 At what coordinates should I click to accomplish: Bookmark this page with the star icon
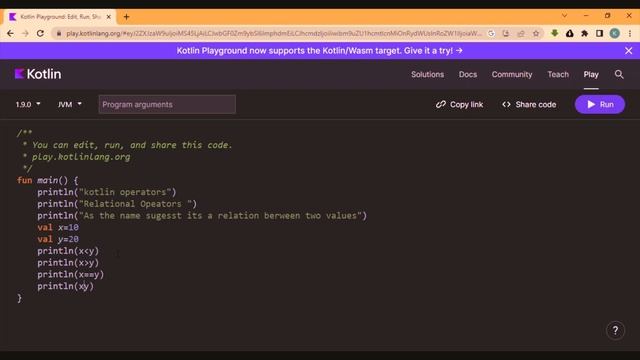coord(536,33)
